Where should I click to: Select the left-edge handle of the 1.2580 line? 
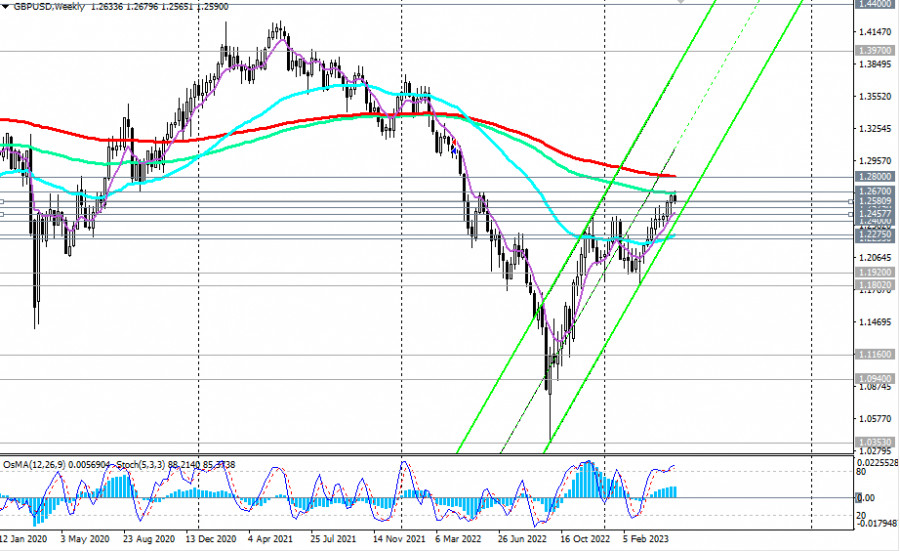pos(3,201)
